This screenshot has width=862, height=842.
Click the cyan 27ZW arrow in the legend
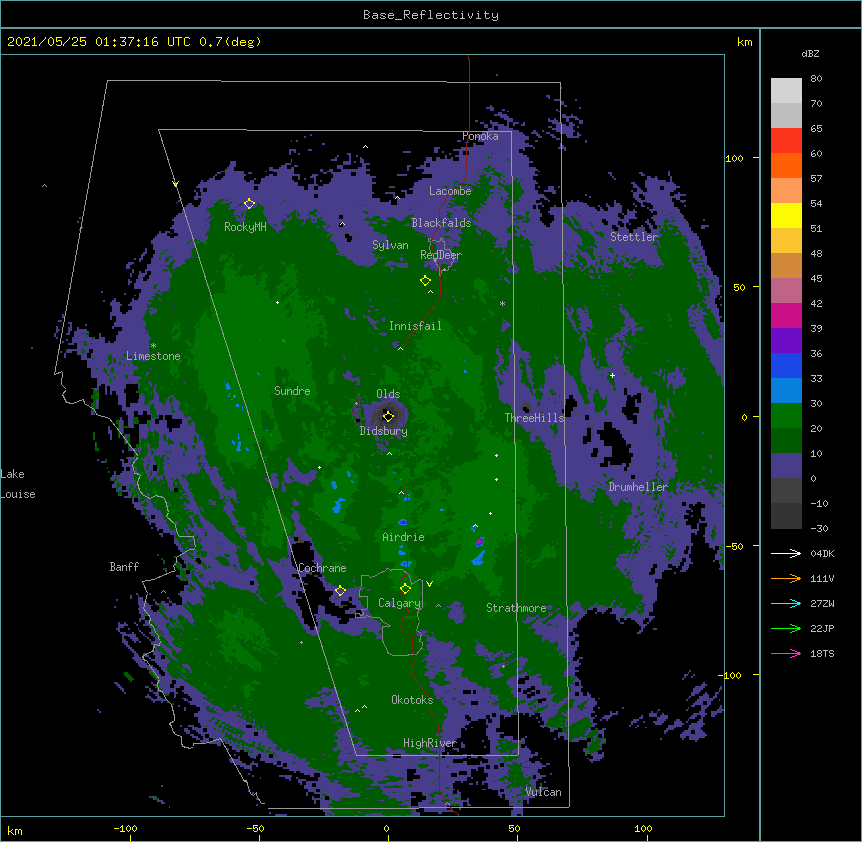coord(786,603)
